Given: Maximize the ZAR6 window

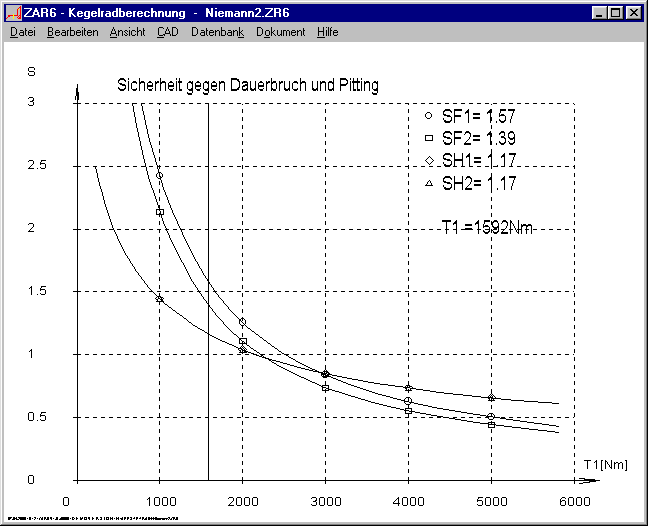Looking at the screenshot, I should click(x=614, y=12).
